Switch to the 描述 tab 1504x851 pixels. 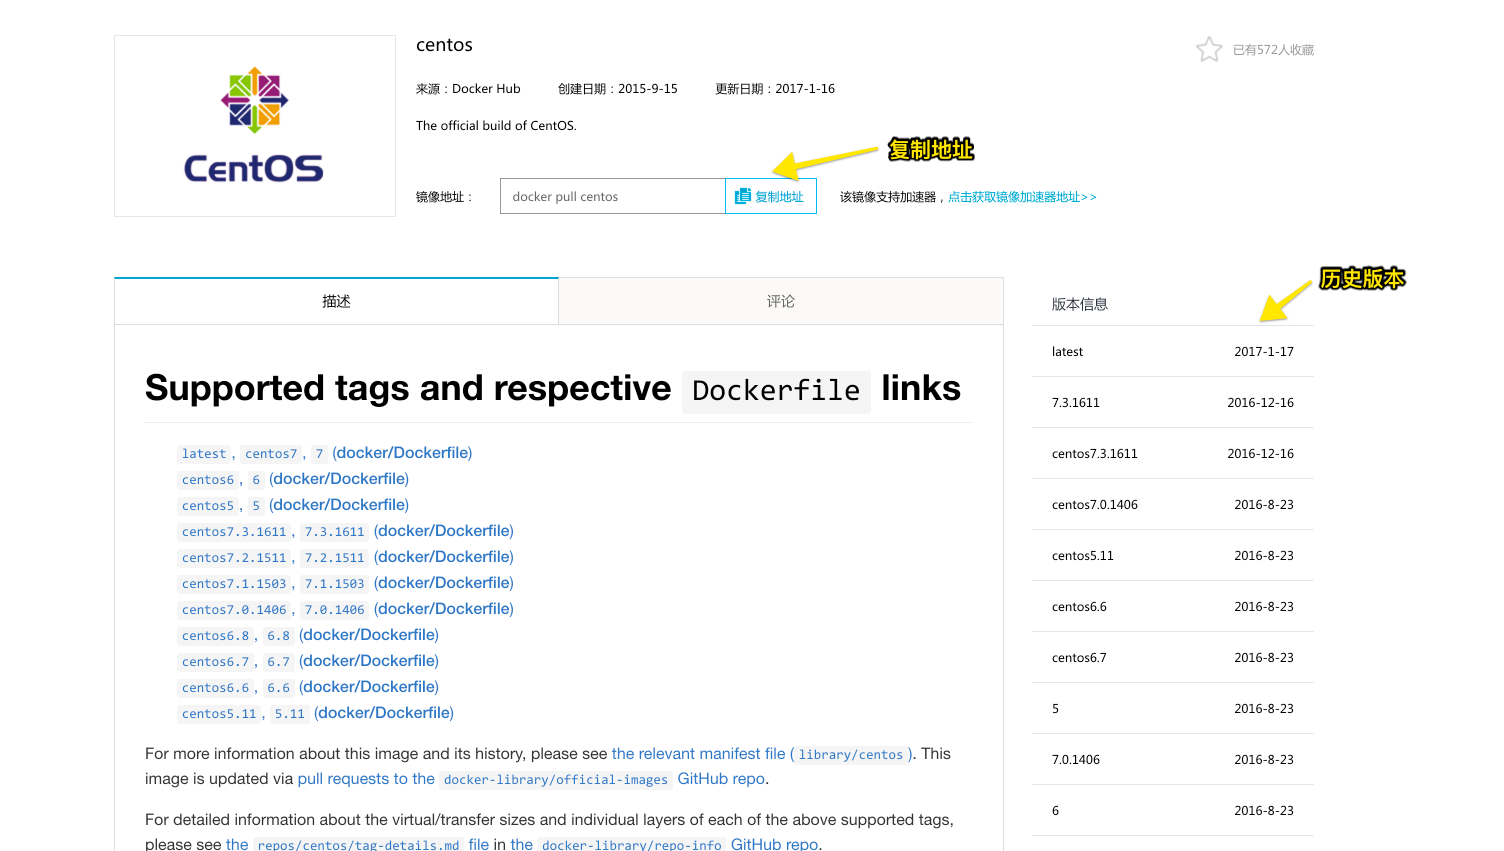[336, 301]
